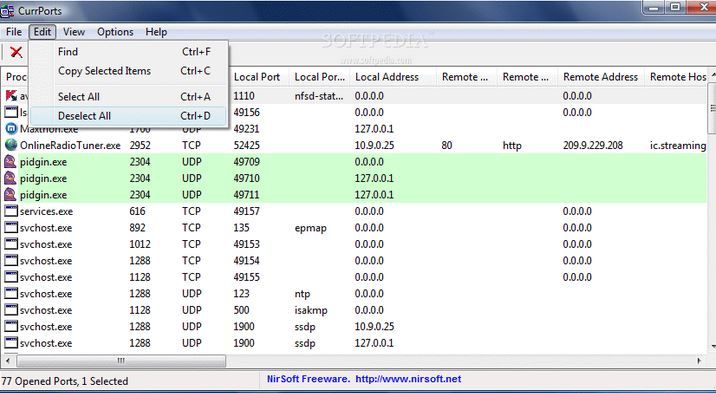
Task: Click the epmap port name cell
Action: 311,228
